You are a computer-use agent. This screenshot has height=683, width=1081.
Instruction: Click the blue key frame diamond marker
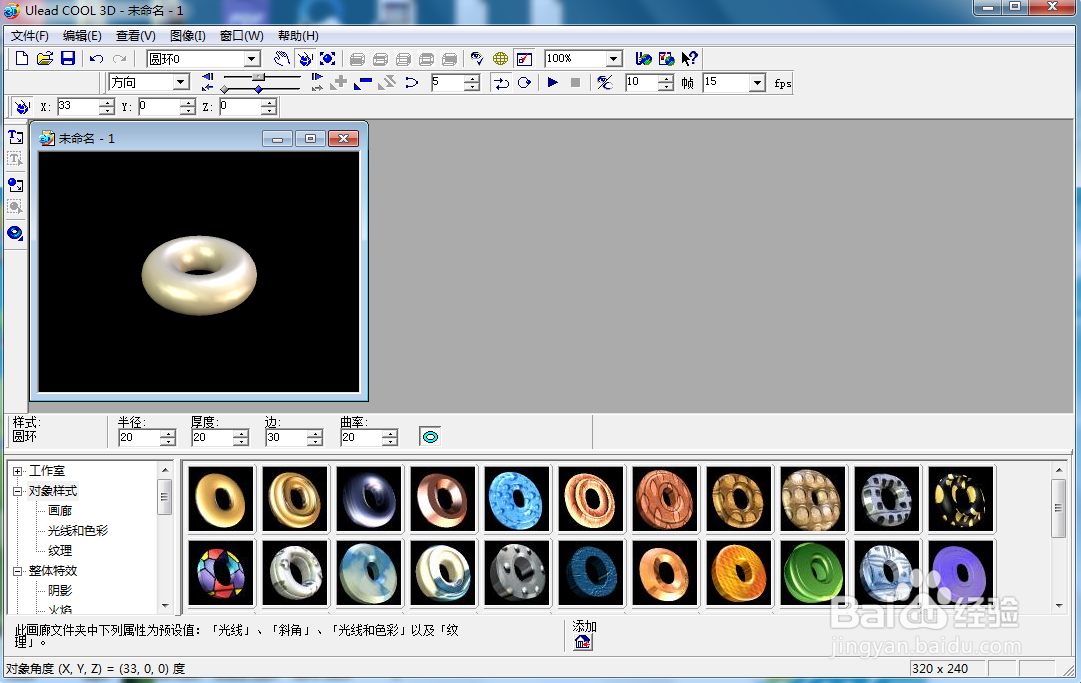(259, 90)
